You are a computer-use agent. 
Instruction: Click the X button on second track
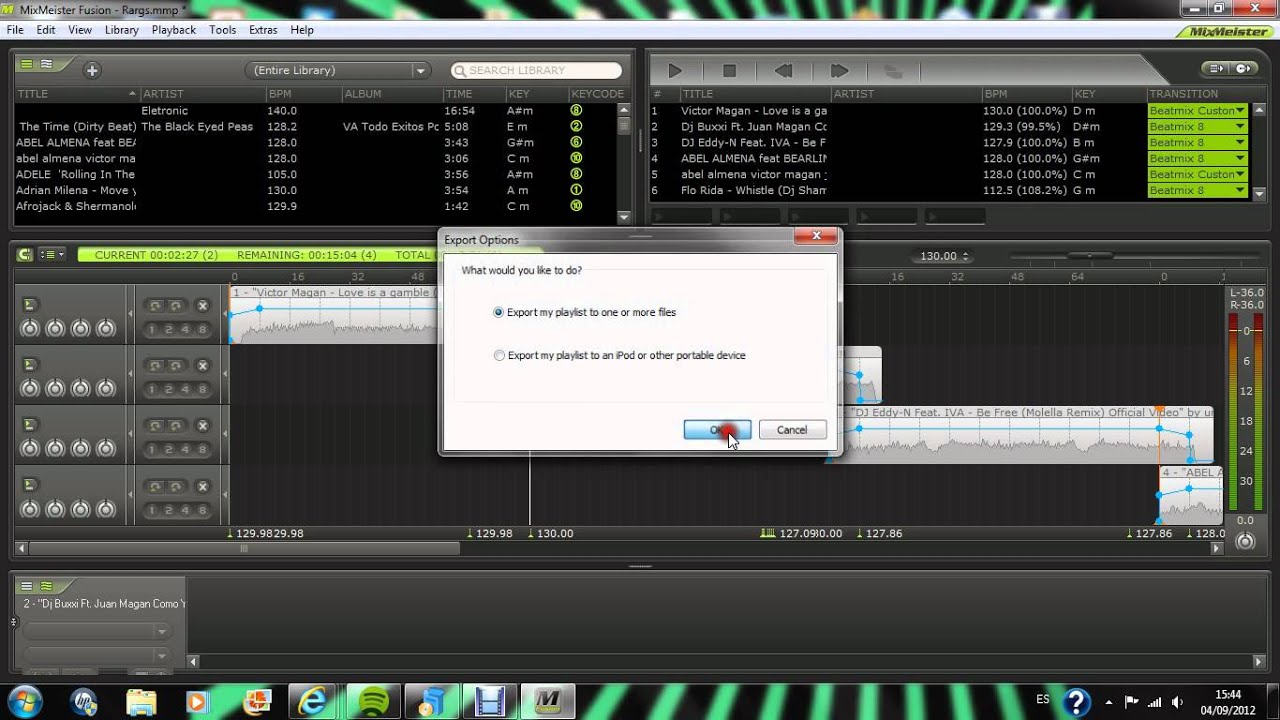pyautogui.click(x=202, y=366)
